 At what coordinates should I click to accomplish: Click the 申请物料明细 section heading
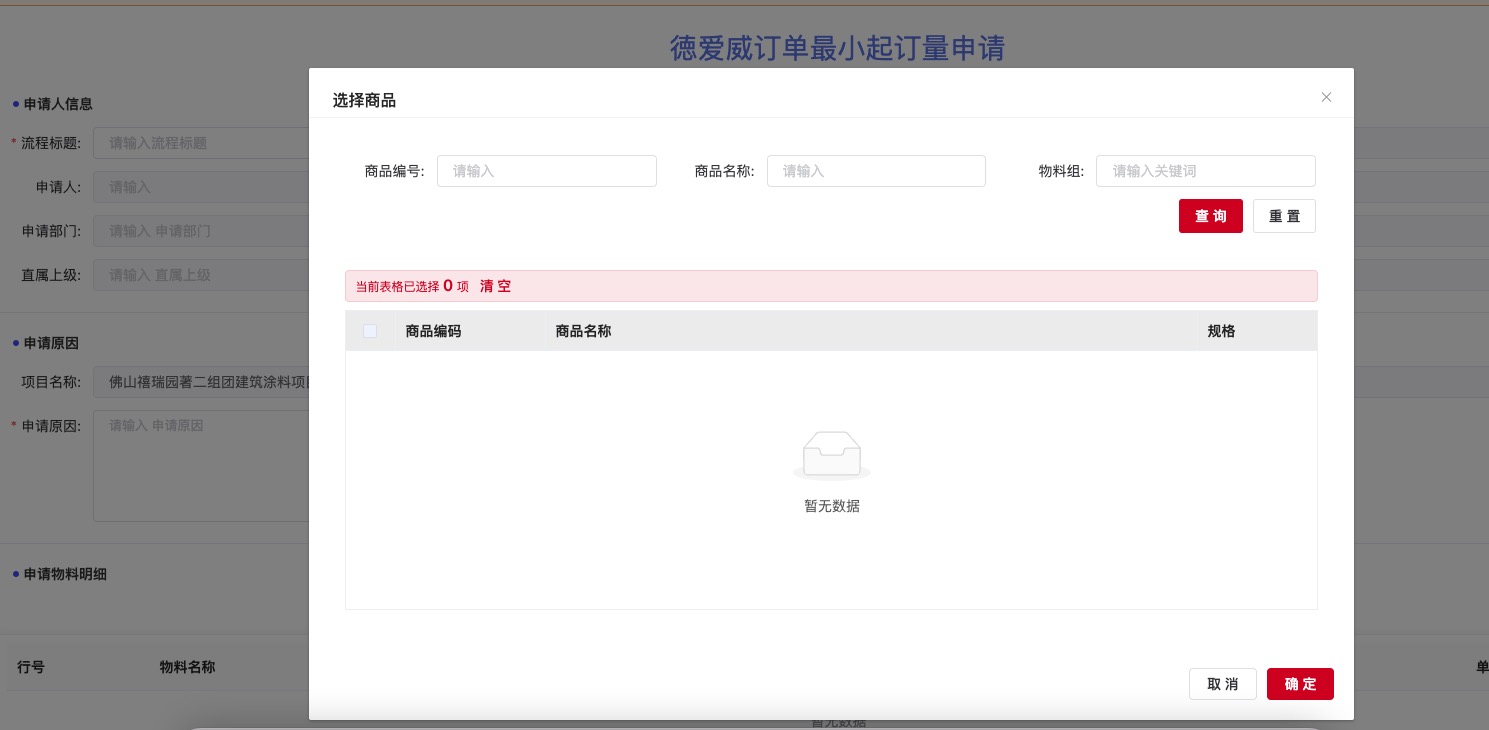click(x=65, y=574)
